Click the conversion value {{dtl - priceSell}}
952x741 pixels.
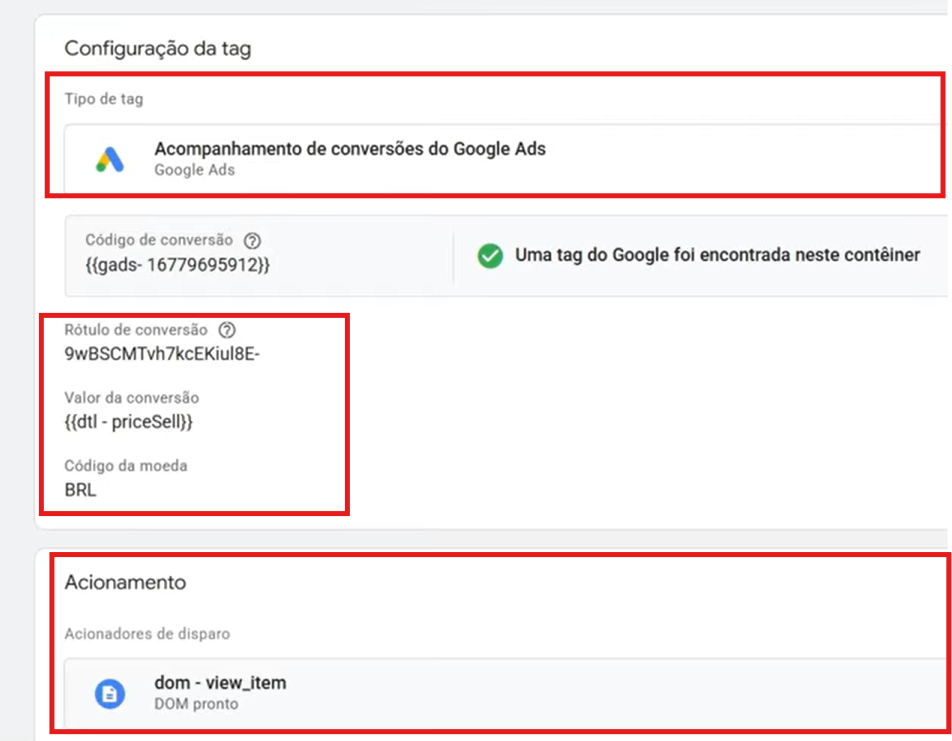pos(129,422)
